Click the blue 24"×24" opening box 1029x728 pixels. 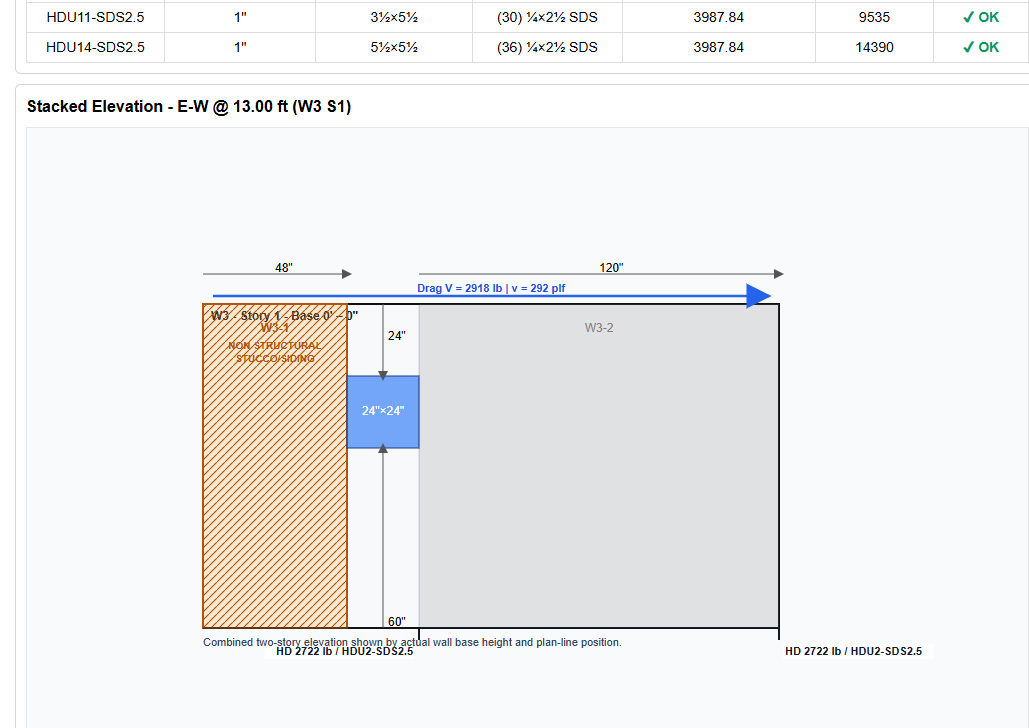tap(383, 412)
